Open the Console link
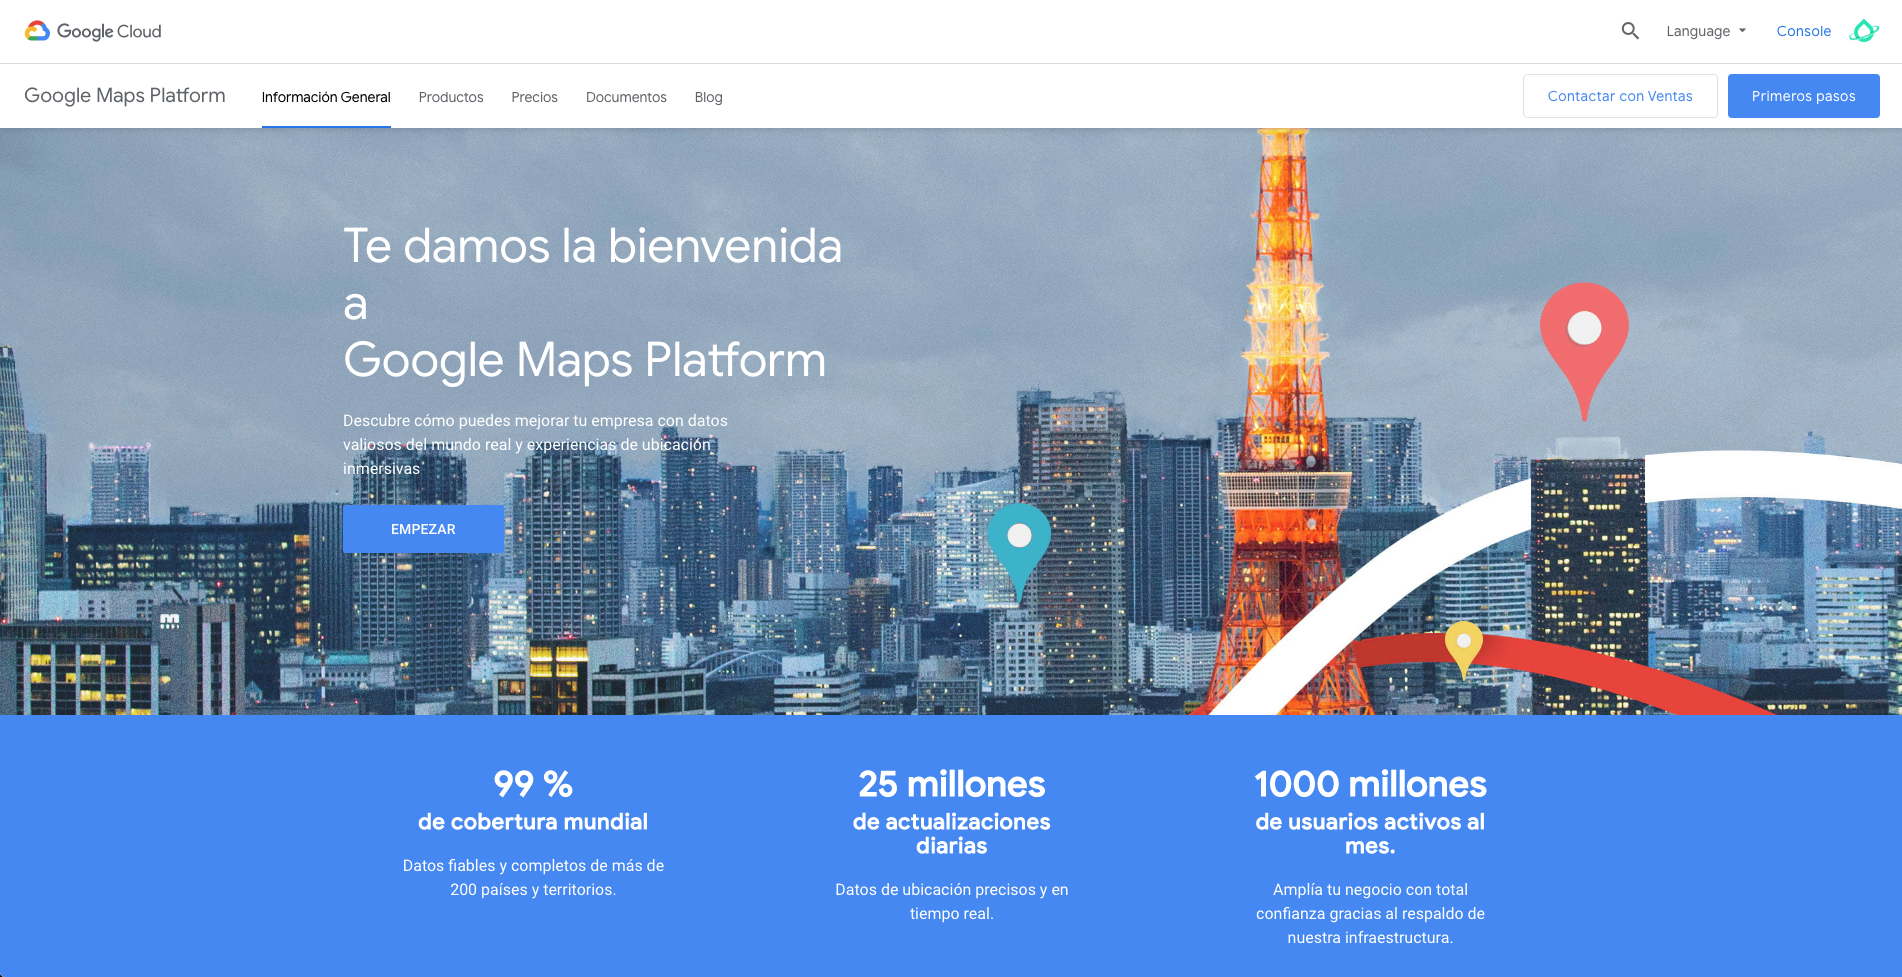 pos(1803,31)
